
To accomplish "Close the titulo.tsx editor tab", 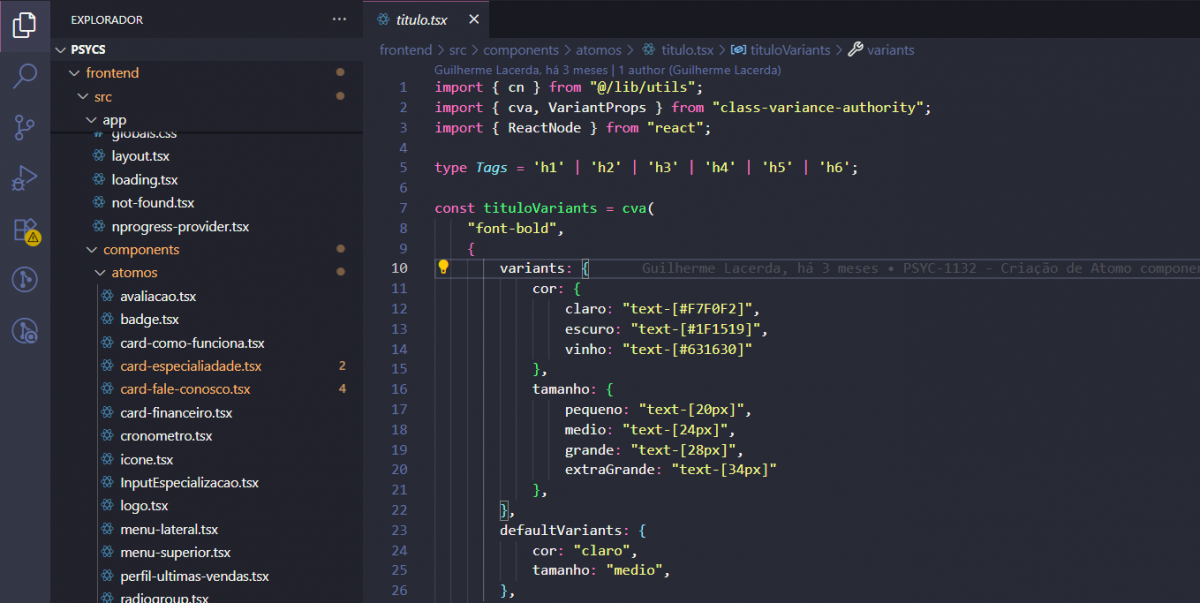I will coord(473,20).
